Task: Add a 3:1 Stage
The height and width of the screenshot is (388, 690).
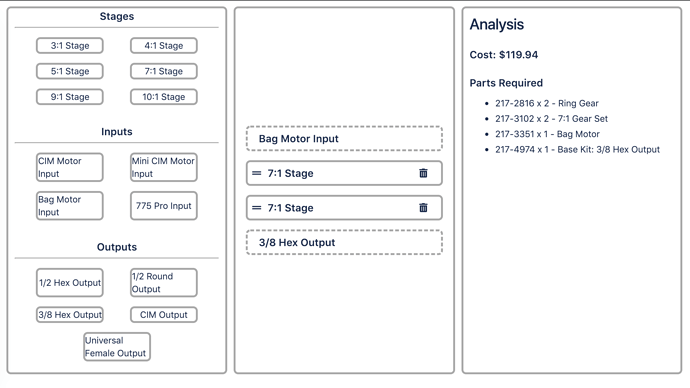Action: (70, 46)
